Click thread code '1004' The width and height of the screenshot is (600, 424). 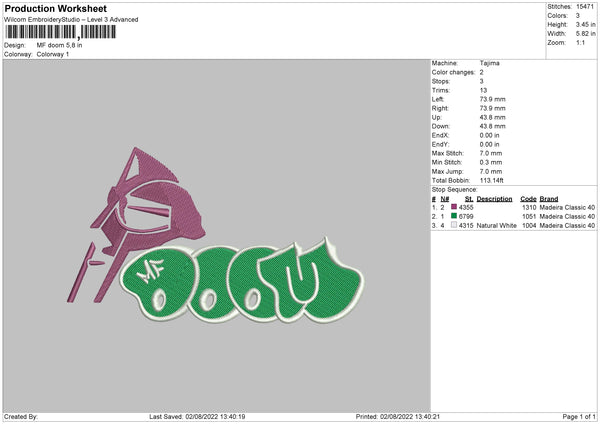point(529,226)
